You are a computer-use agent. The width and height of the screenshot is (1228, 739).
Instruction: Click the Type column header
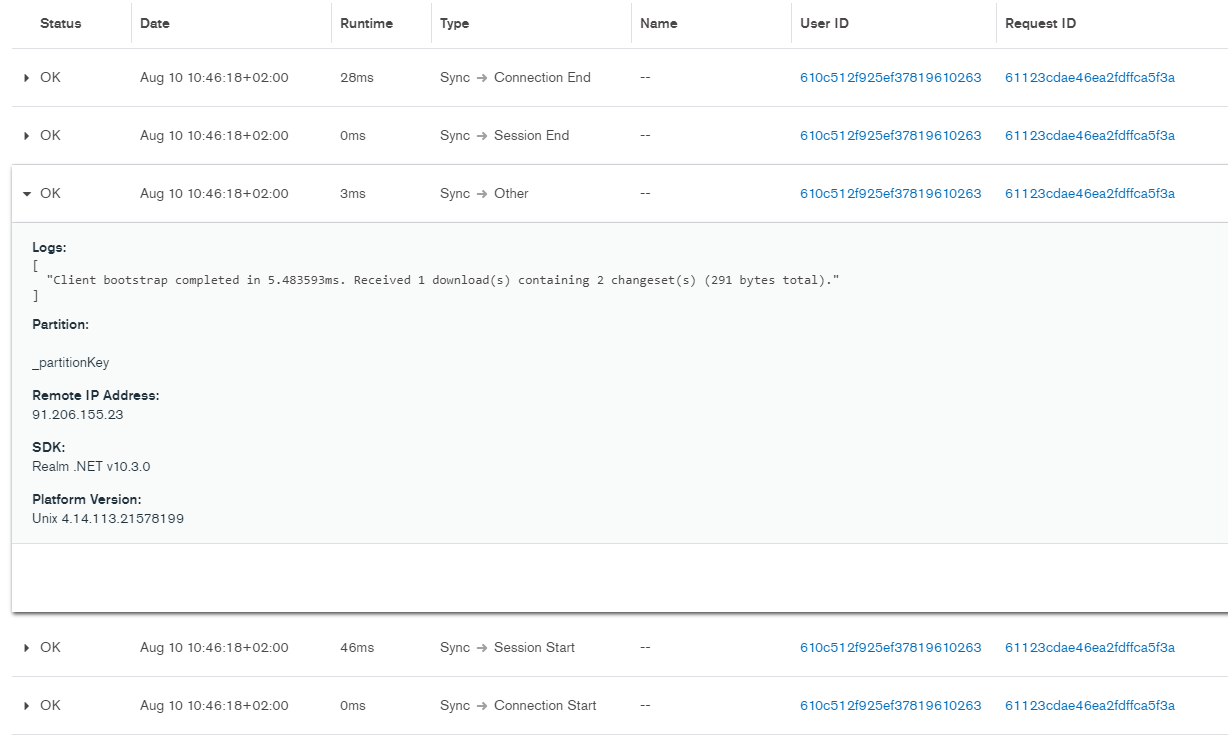[454, 23]
